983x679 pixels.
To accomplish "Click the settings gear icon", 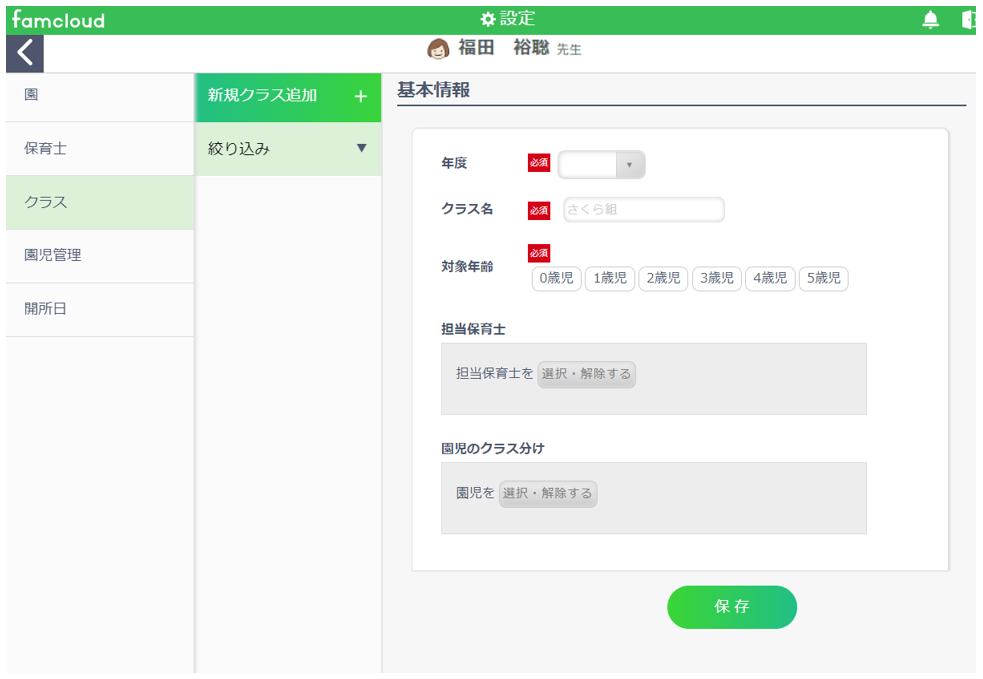I will [488, 19].
